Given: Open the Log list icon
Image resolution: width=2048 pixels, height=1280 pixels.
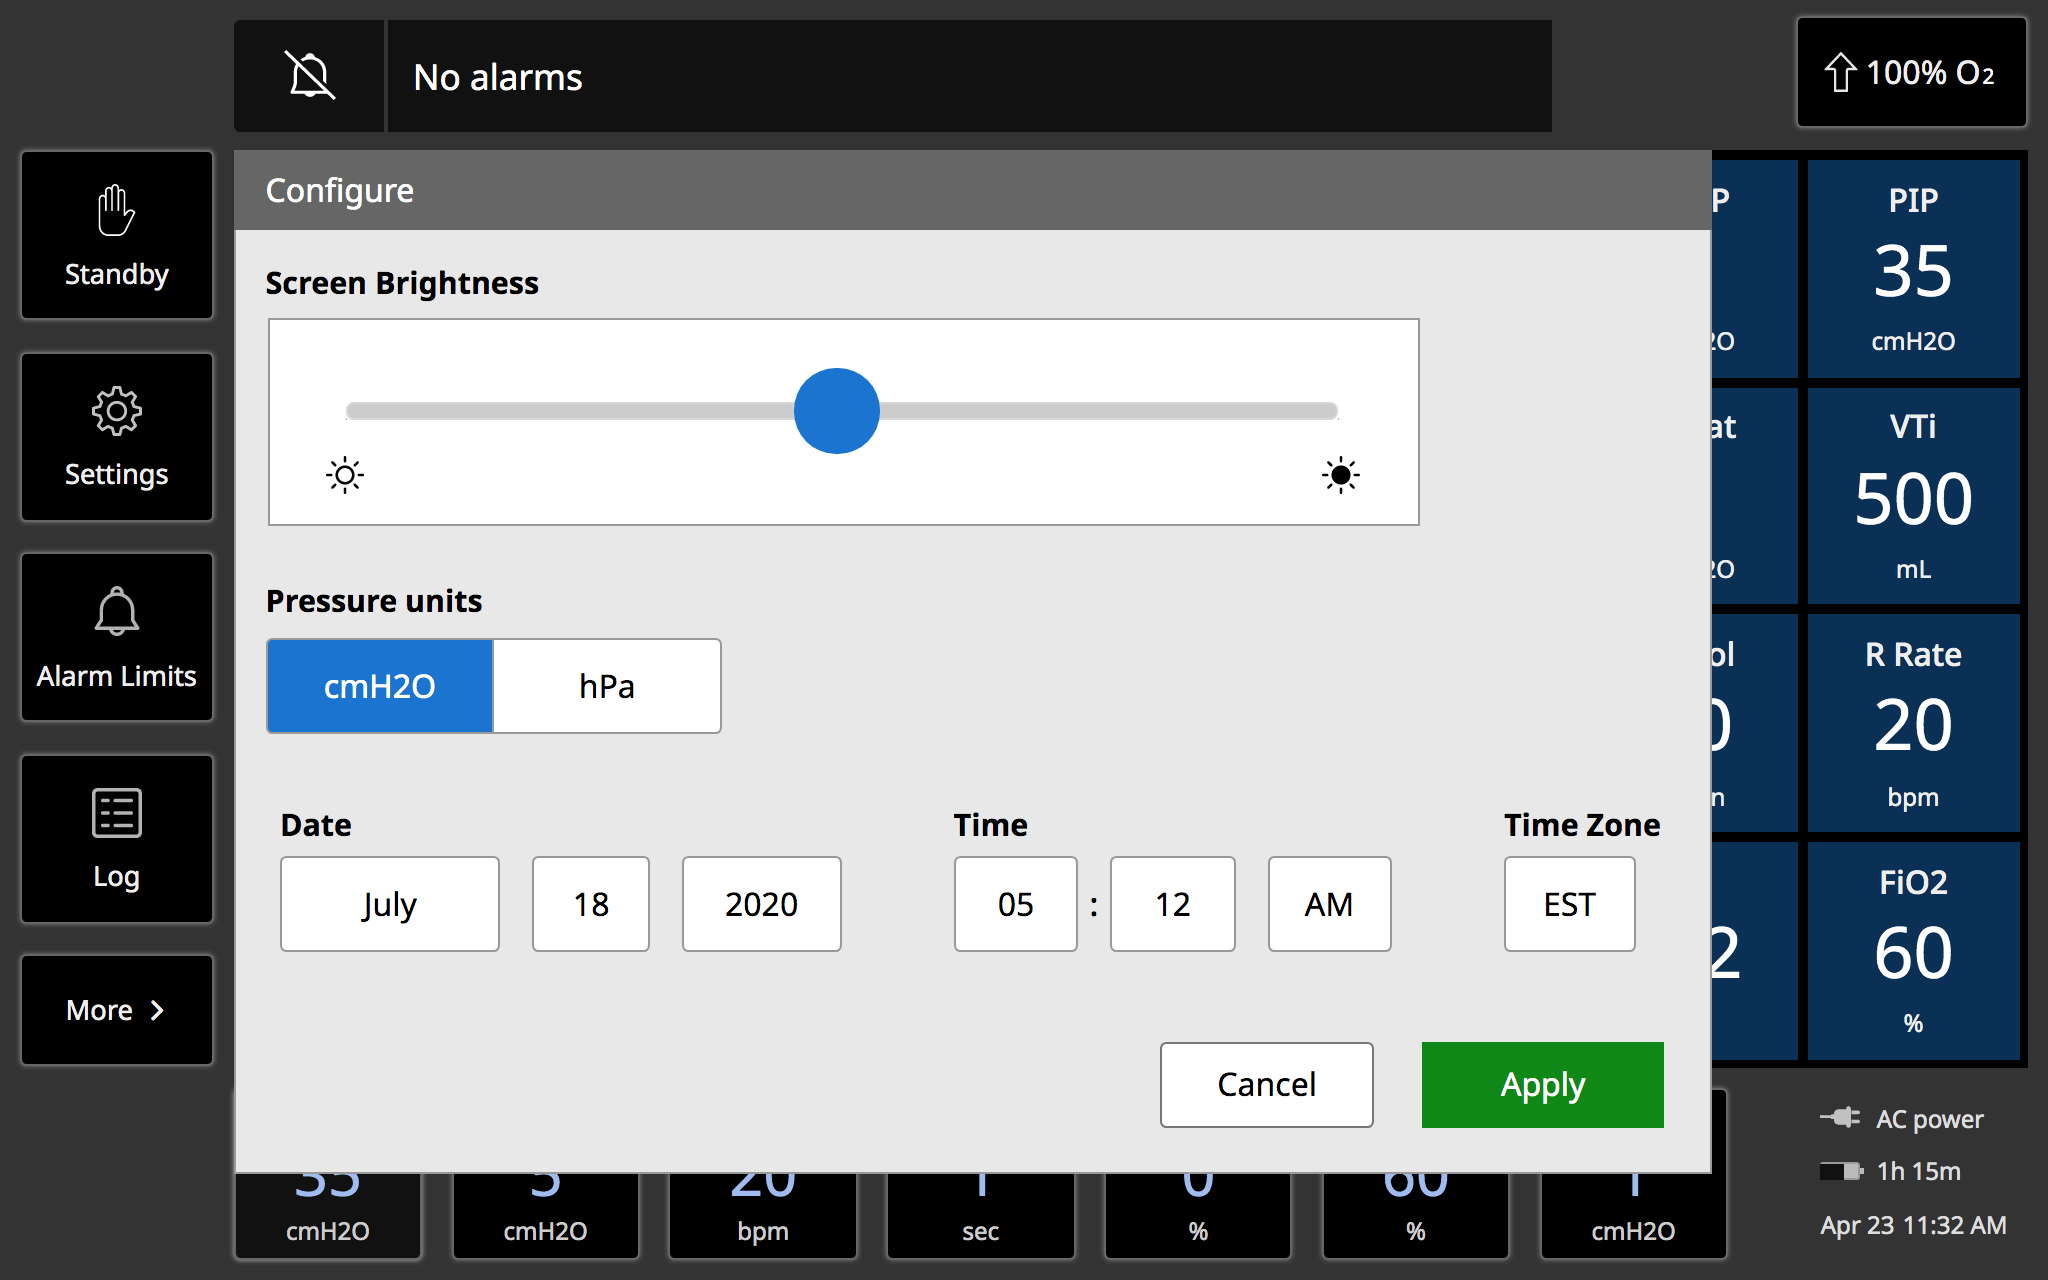Looking at the screenshot, I should point(117,813).
